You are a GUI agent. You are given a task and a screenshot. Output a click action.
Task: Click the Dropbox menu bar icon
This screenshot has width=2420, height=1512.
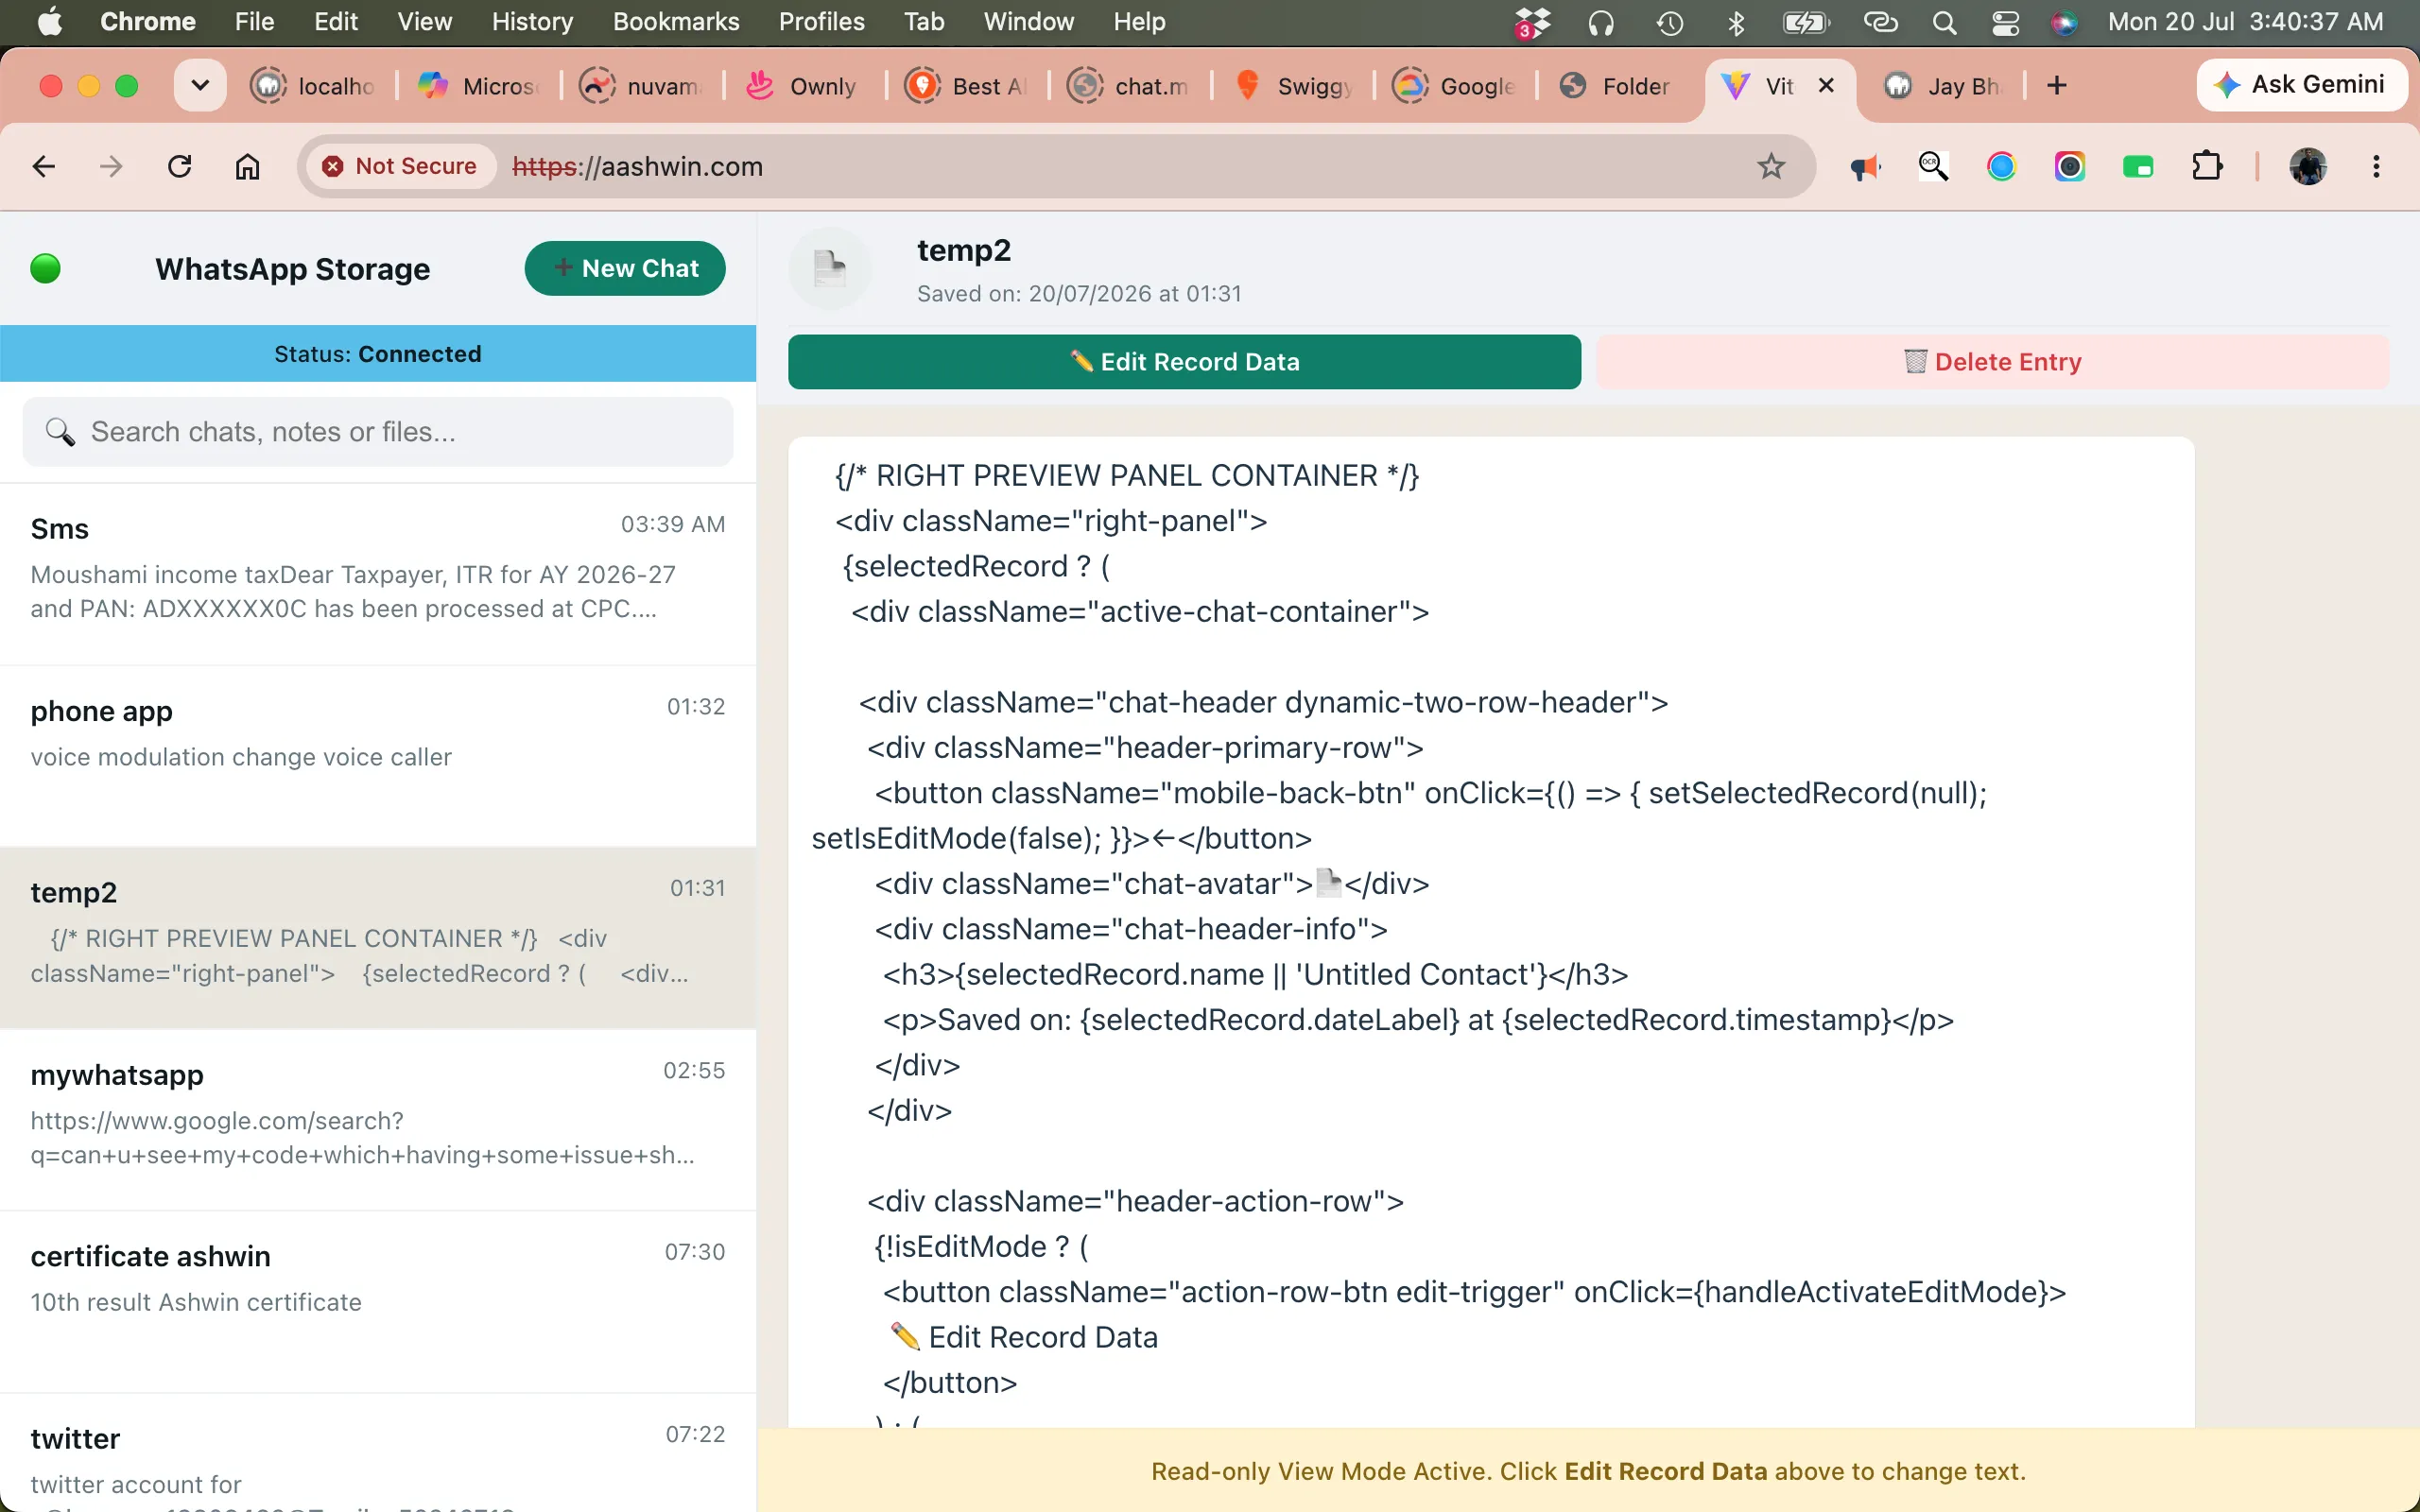(x=1531, y=22)
